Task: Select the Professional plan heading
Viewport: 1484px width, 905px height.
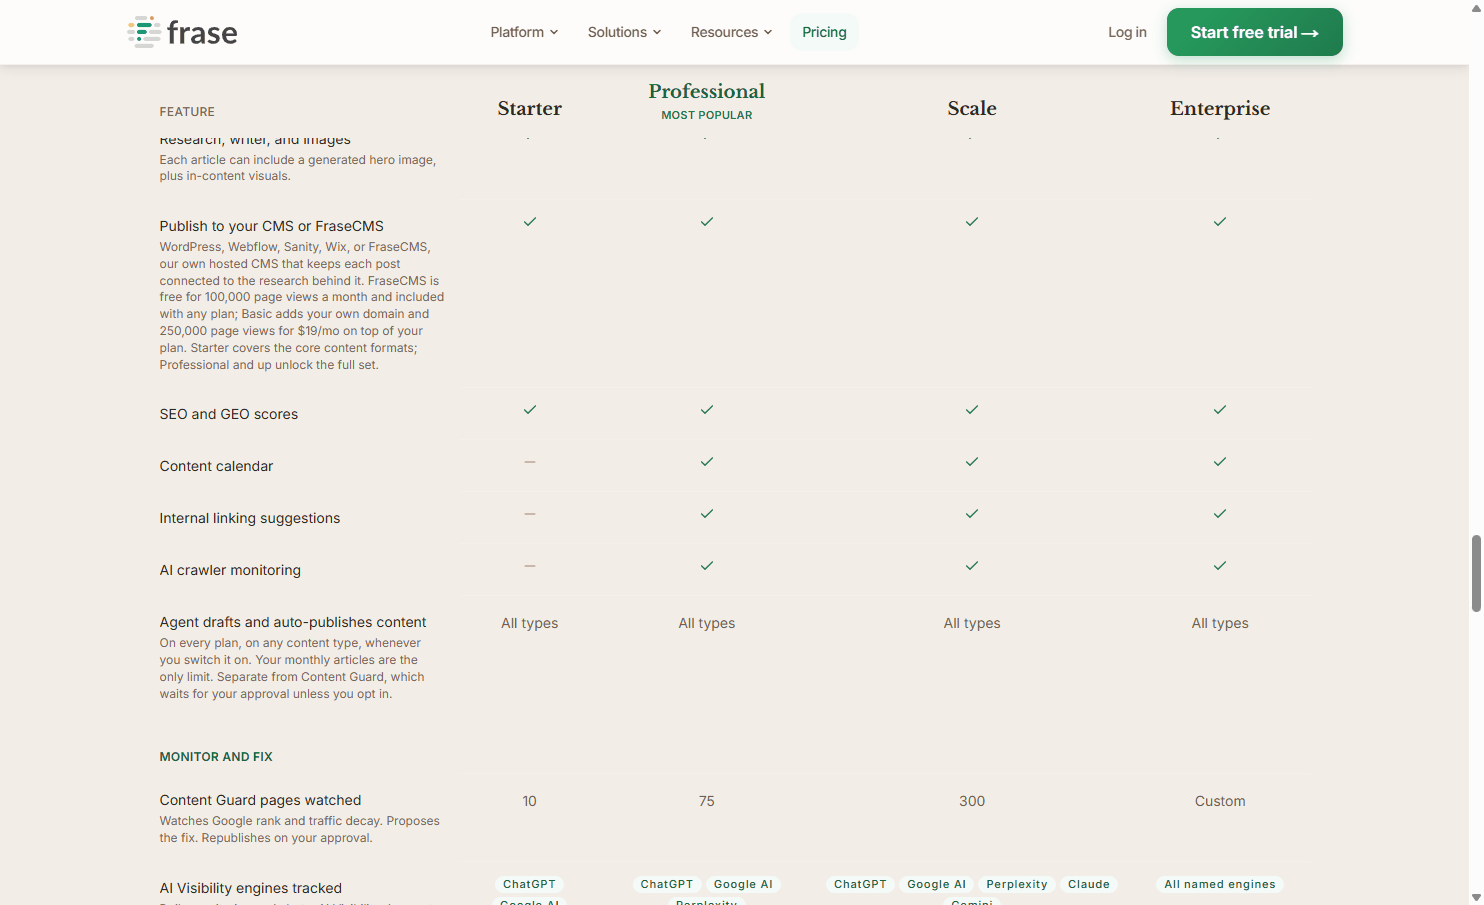Action: (x=707, y=91)
